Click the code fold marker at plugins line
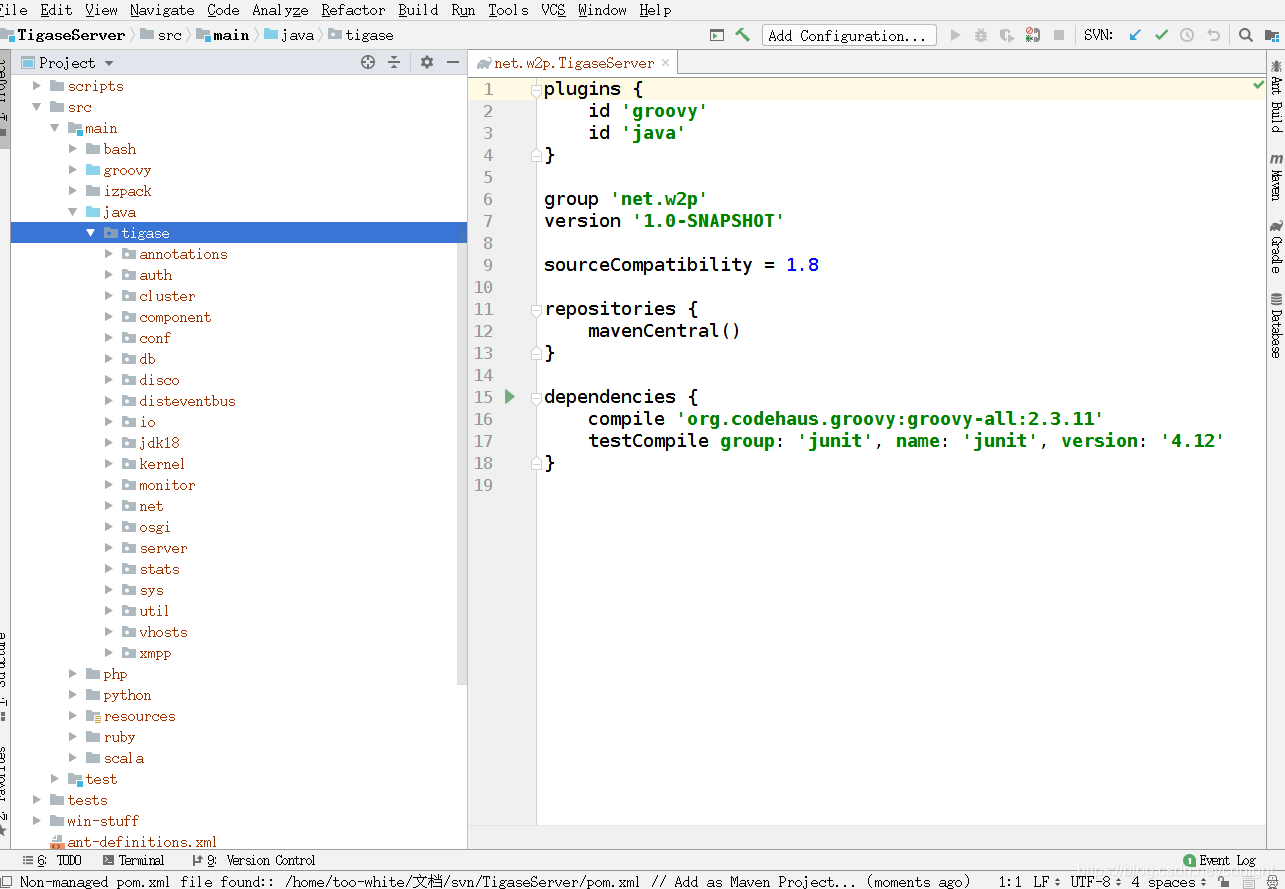Screen dimensions: 1285x889 [x=536, y=89]
